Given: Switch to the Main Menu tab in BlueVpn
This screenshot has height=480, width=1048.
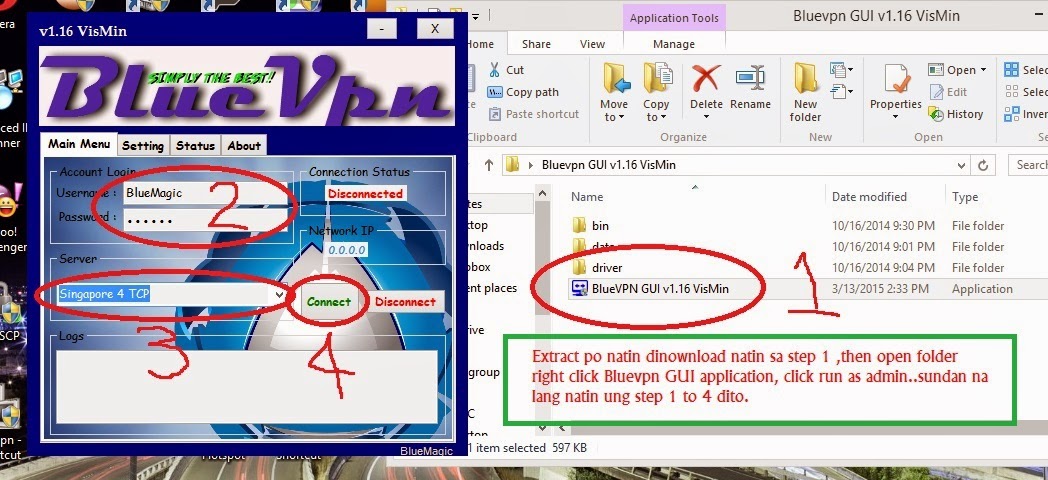Looking at the screenshot, I should (79, 144).
